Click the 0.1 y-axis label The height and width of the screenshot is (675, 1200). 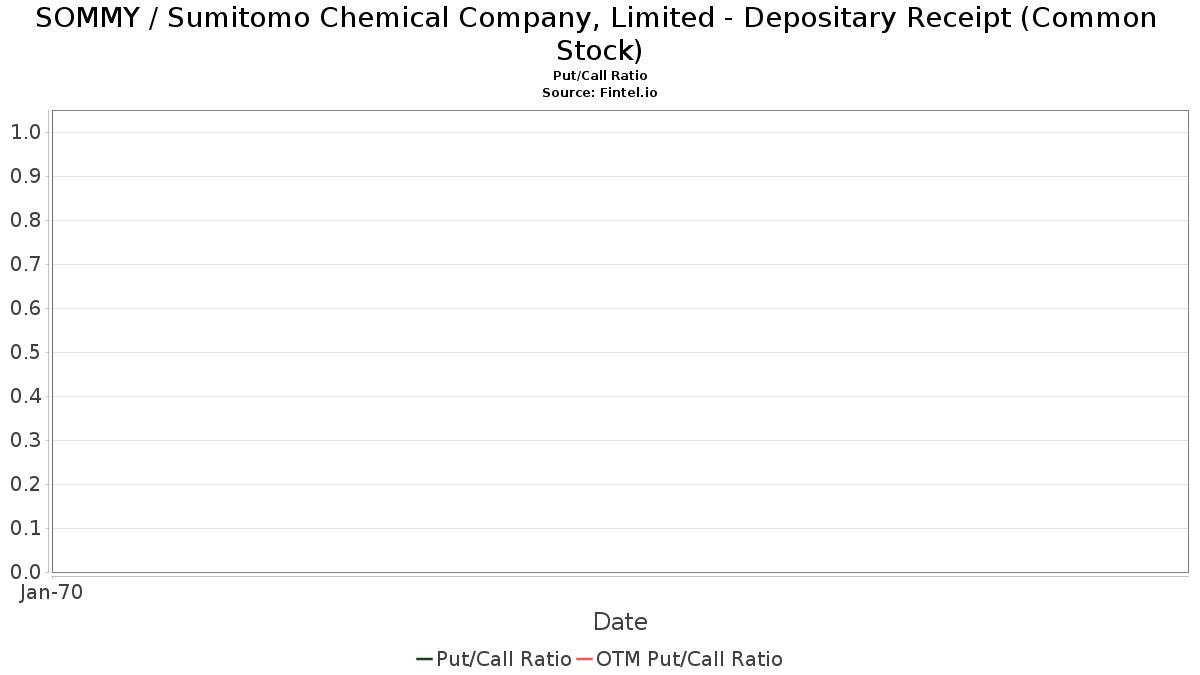point(25,528)
